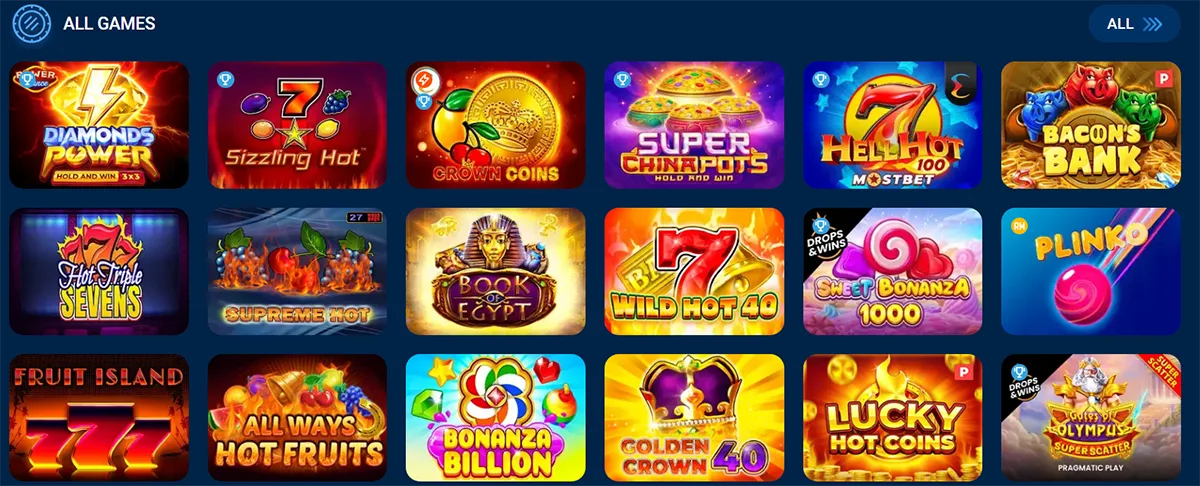Launch the Hell Hot 100 slot

893,125
